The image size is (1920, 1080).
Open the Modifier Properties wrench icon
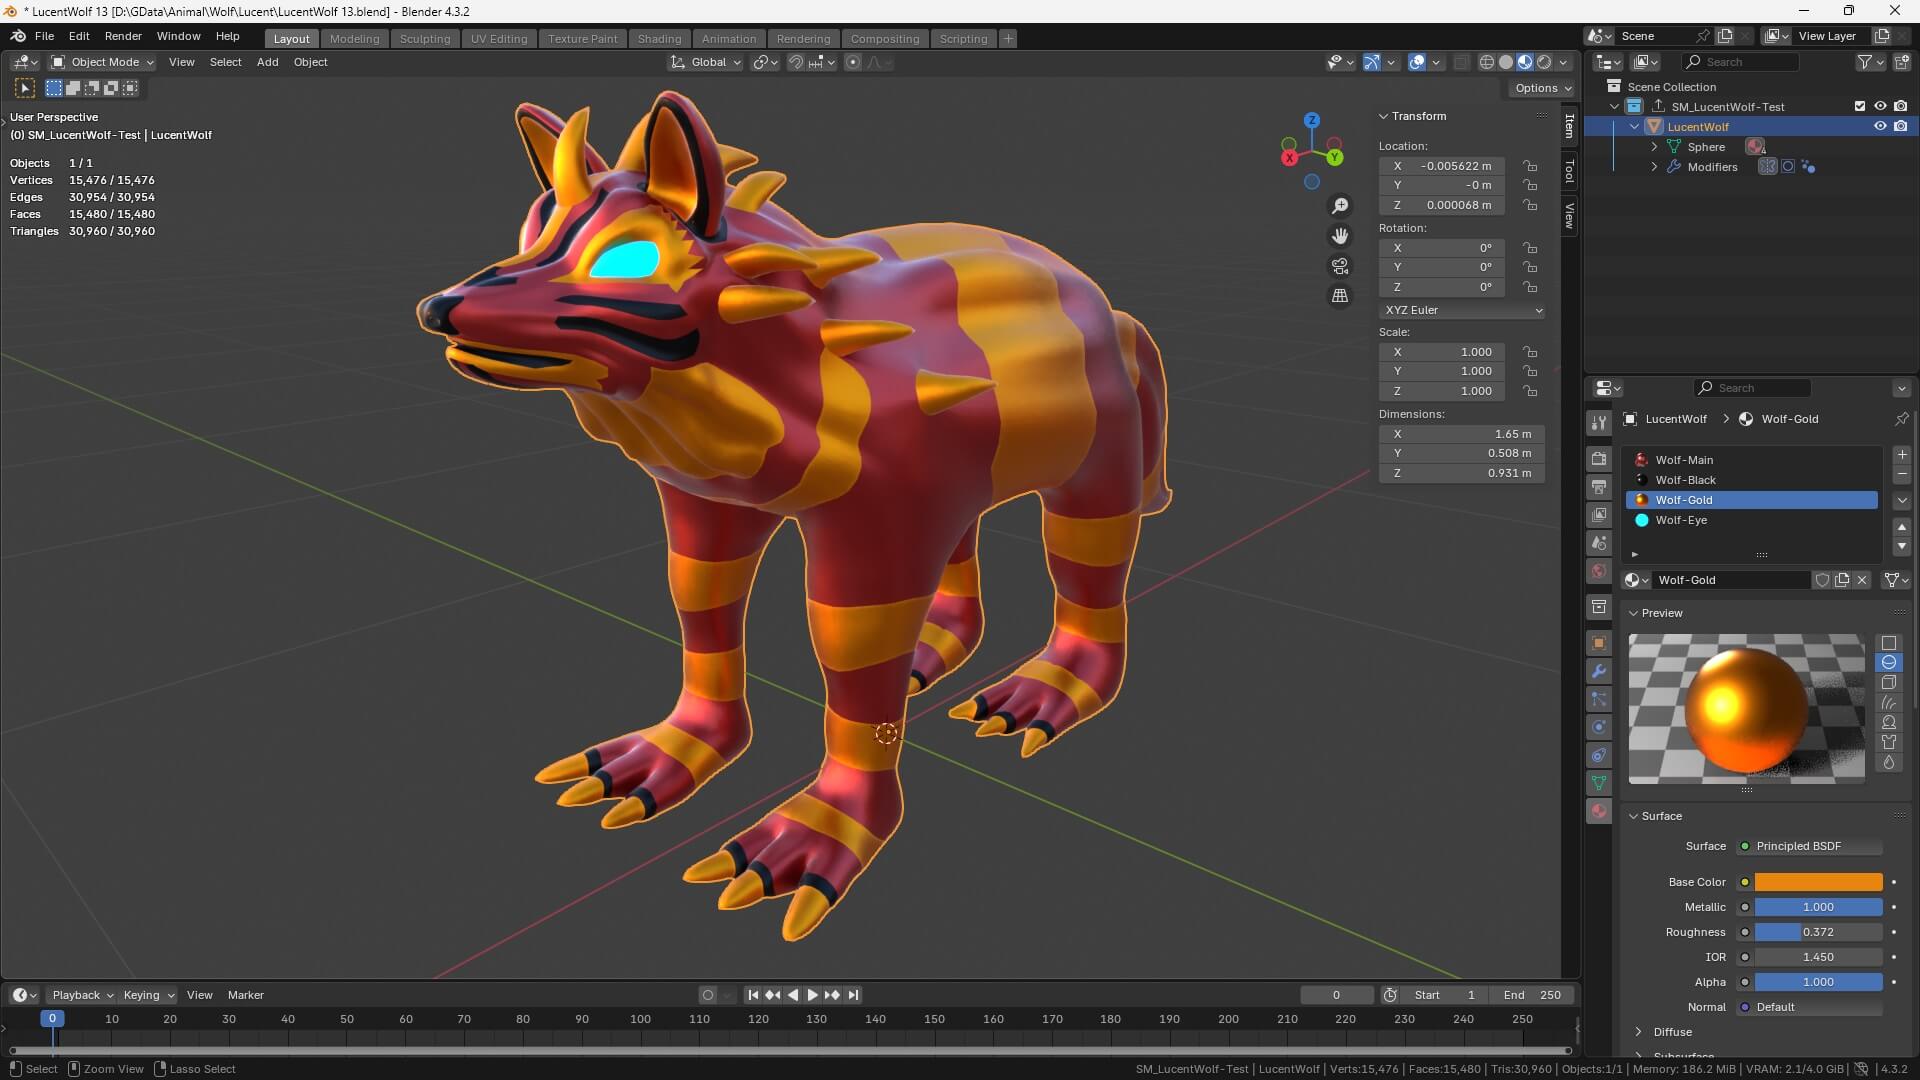(1599, 670)
